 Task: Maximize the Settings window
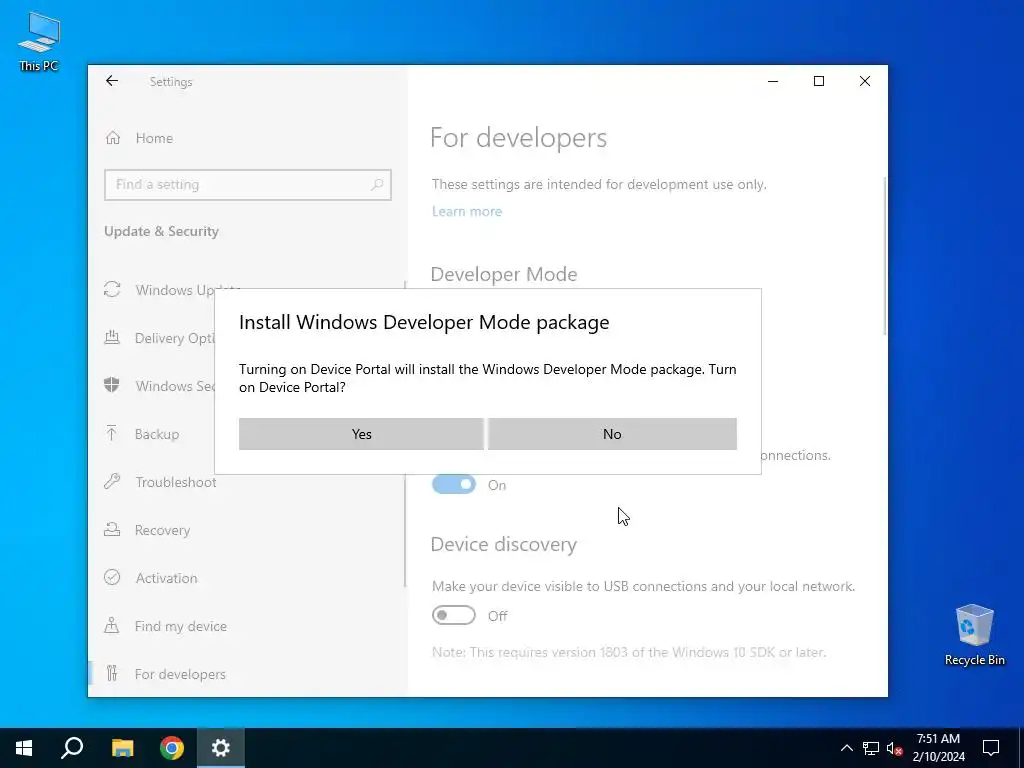click(819, 81)
